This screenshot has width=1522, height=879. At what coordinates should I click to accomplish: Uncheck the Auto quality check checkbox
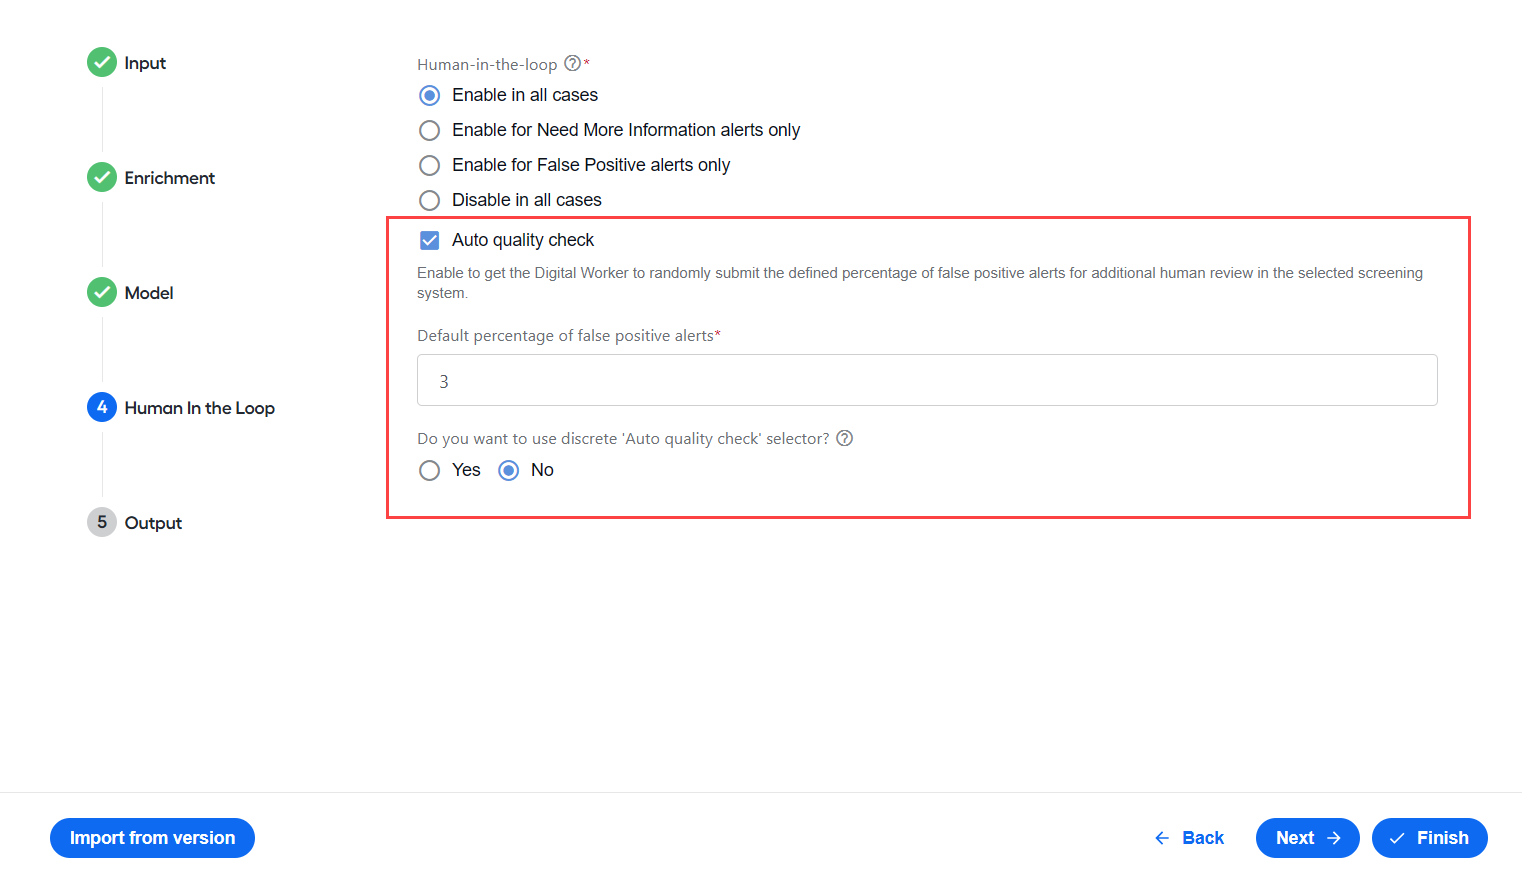click(x=430, y=240)
